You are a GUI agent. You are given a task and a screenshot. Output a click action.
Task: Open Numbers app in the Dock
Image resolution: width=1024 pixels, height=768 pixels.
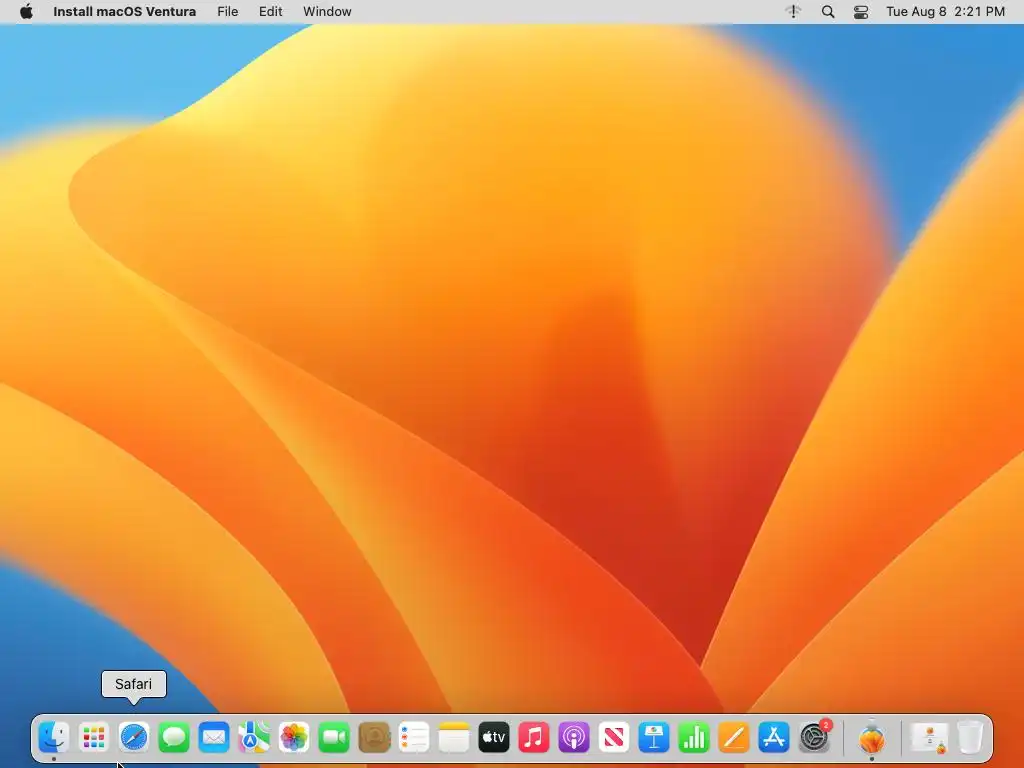coord(694,737)
